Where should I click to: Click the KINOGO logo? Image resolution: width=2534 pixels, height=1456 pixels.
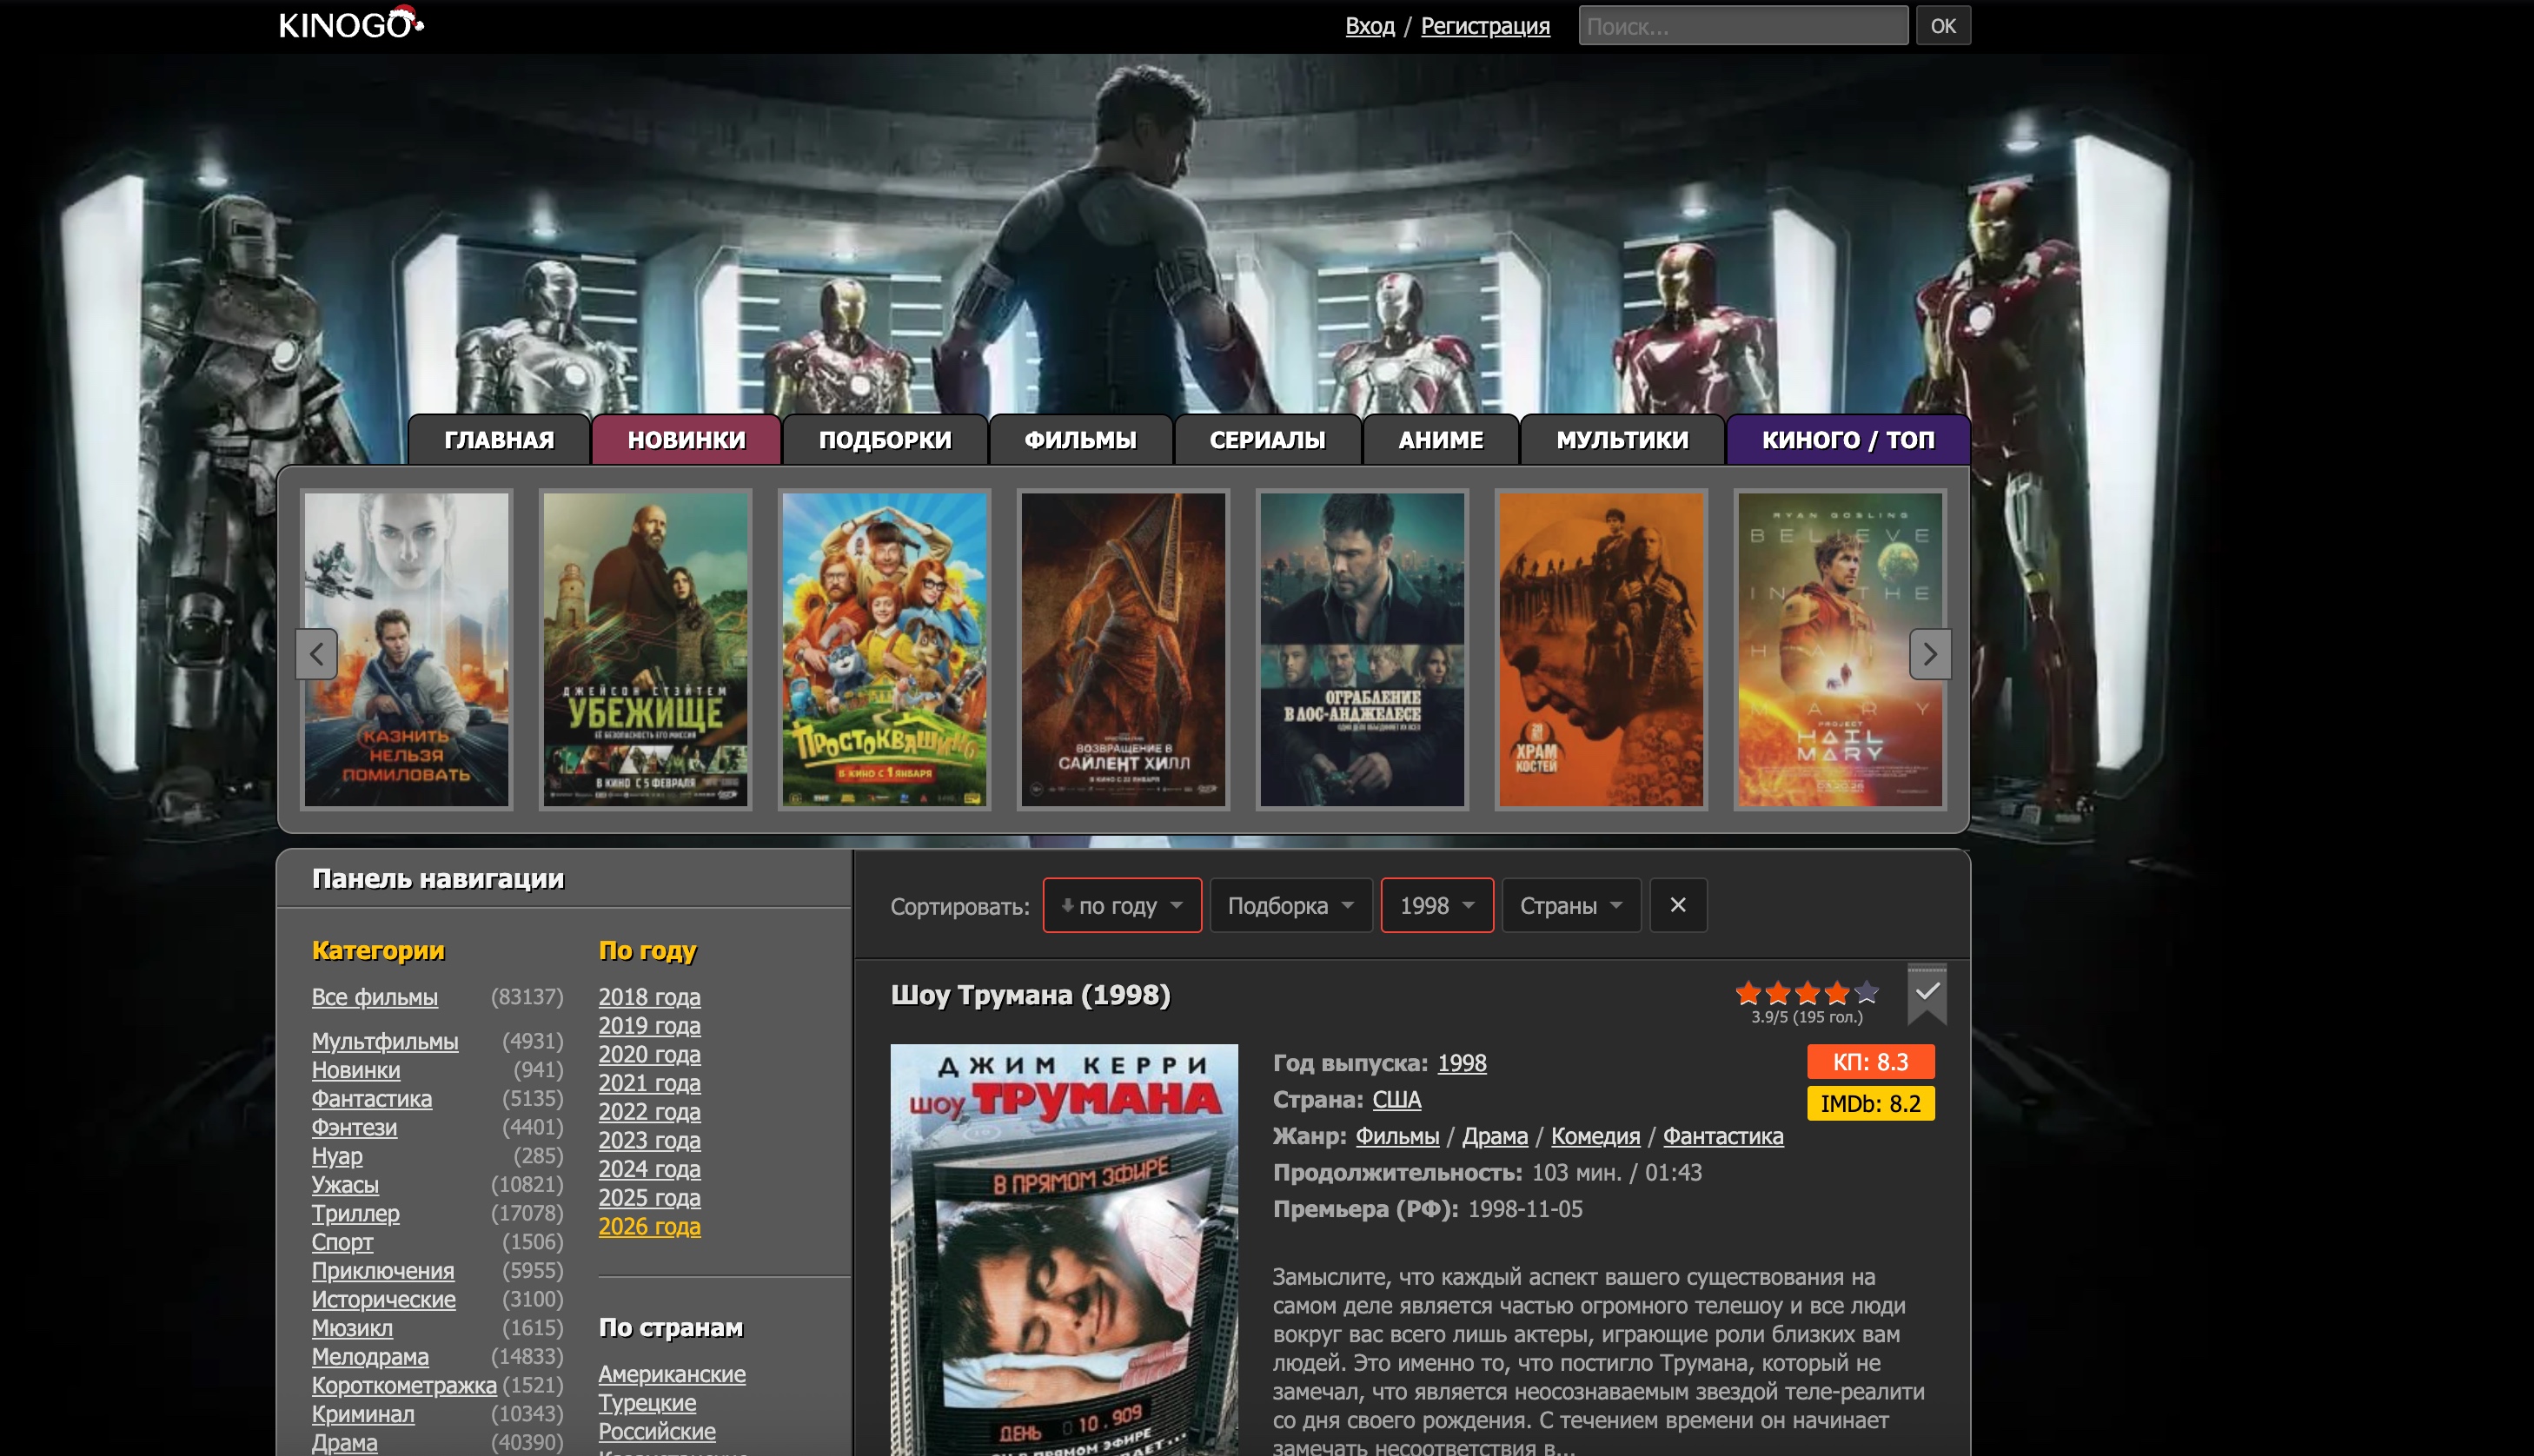pos(350,24)
